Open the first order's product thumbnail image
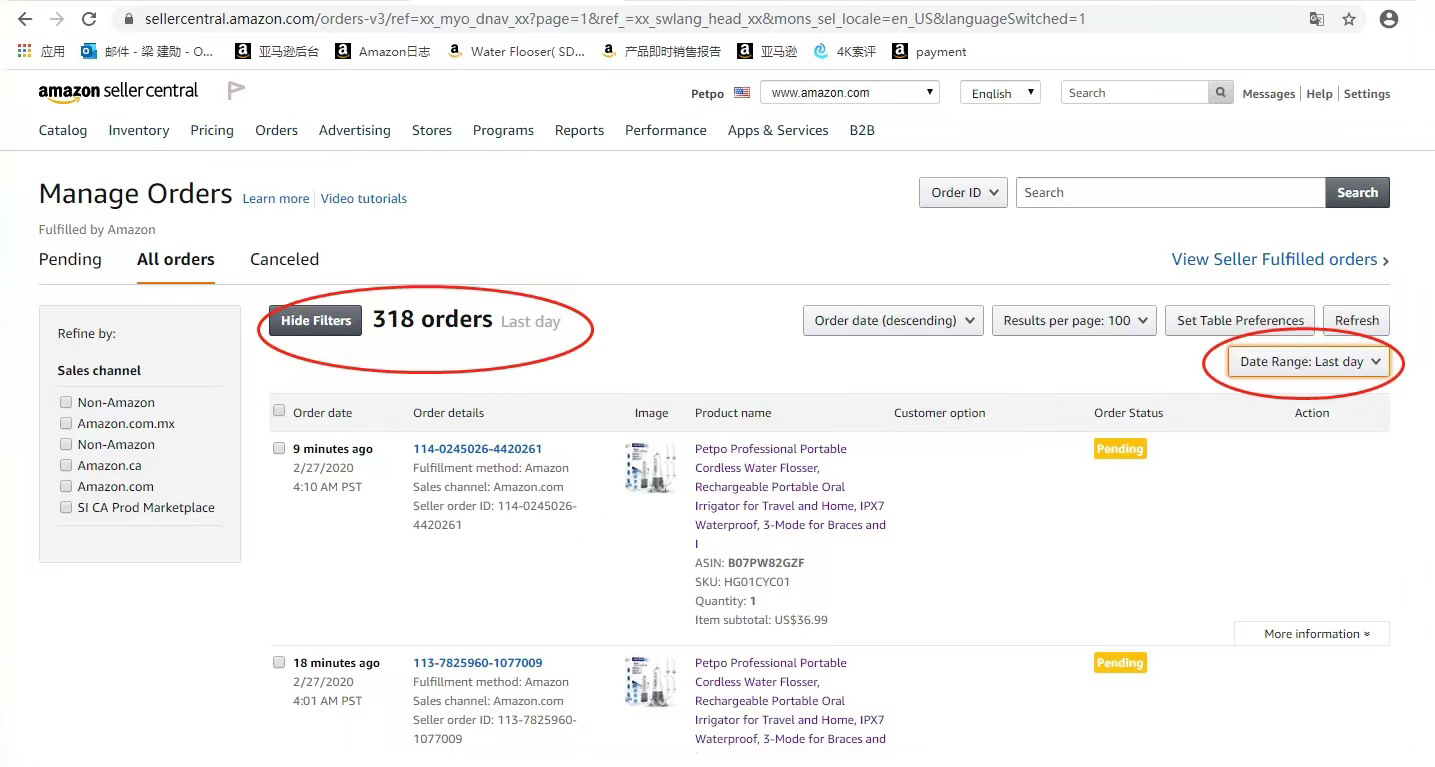The width and height of the screenshot is (1435, 767). click(x=651, y=467)
